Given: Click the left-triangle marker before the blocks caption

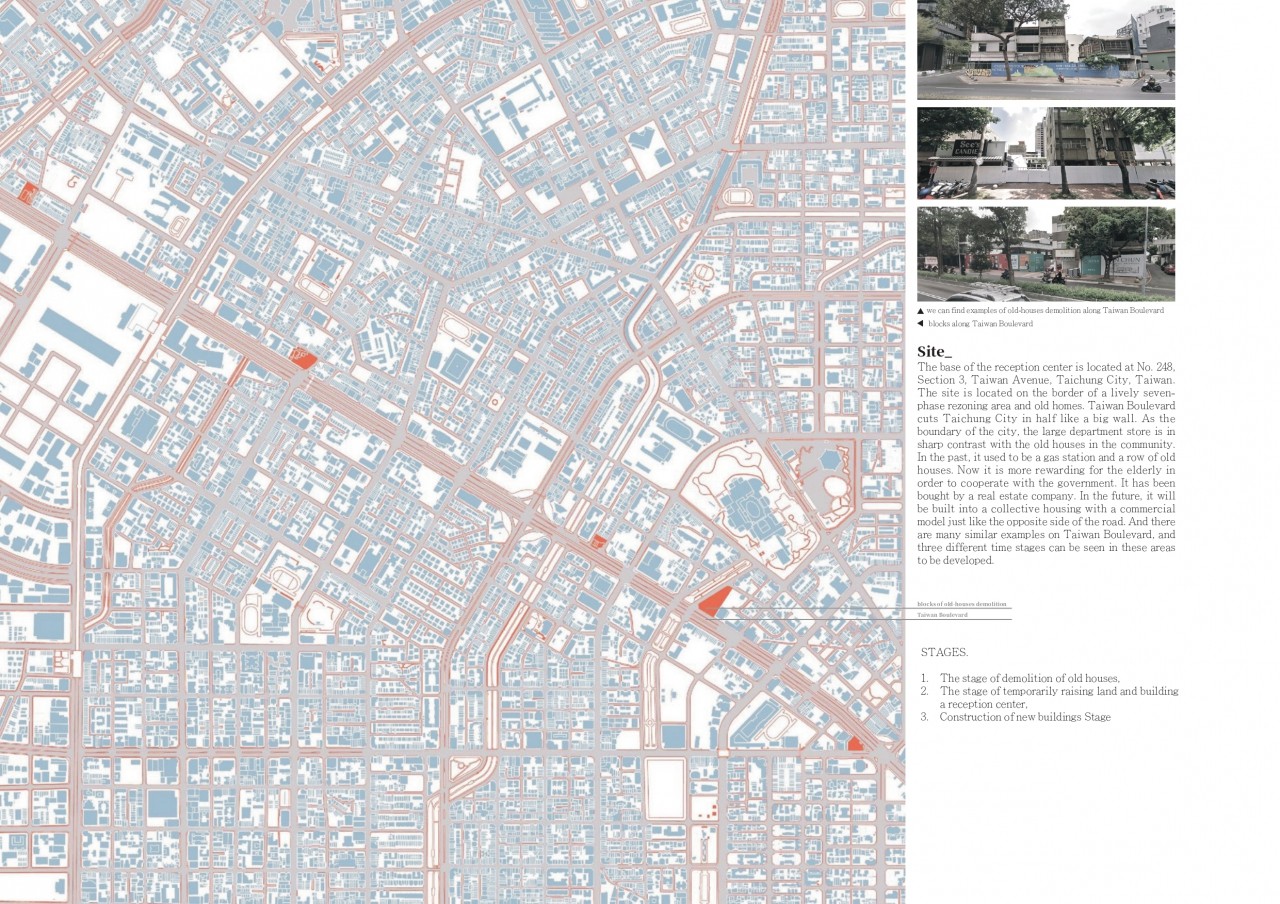Looking at the screenshot, I should [x=921, y=324].
